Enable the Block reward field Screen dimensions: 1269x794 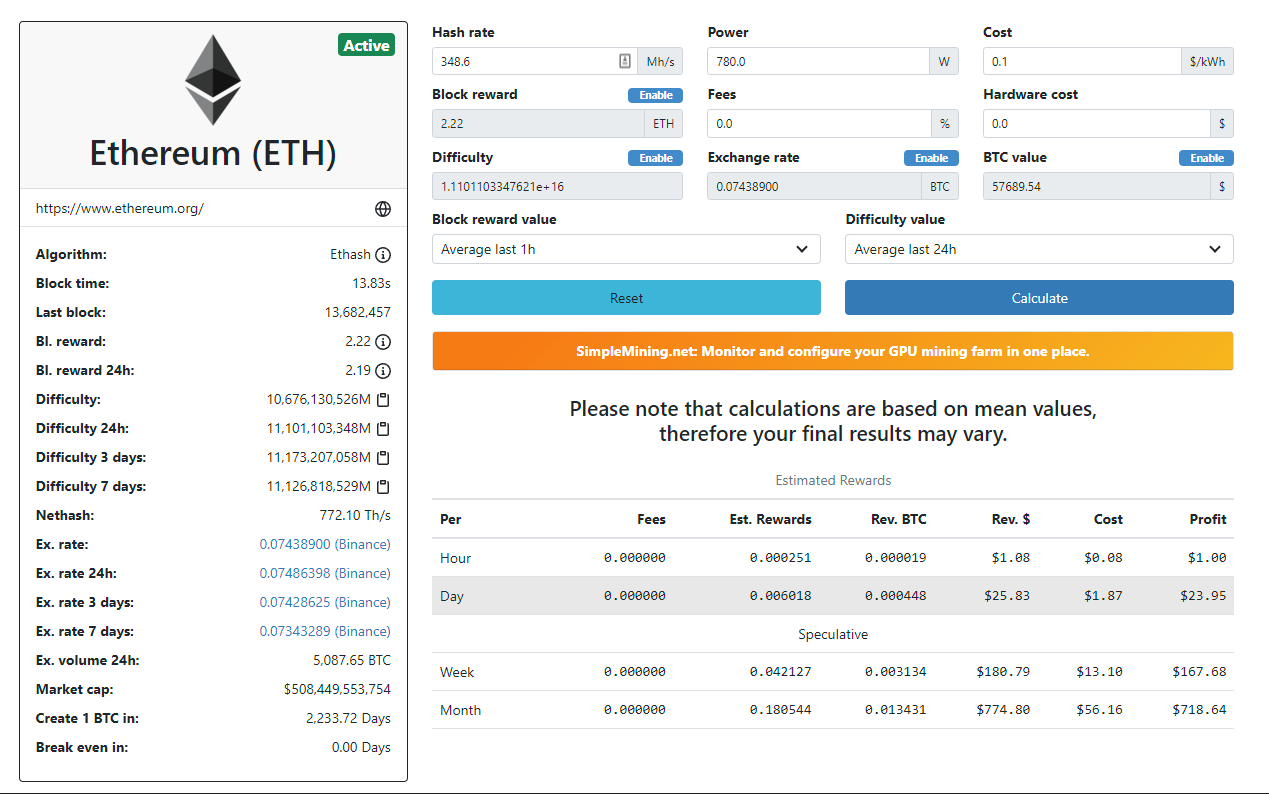tap(656, 95)
